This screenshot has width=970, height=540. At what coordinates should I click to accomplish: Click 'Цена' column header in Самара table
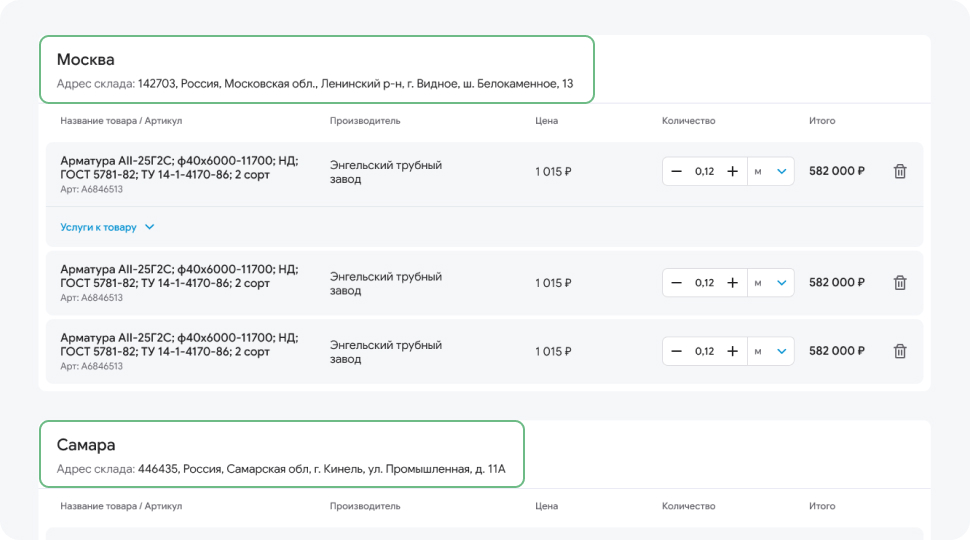click(546, 506)
